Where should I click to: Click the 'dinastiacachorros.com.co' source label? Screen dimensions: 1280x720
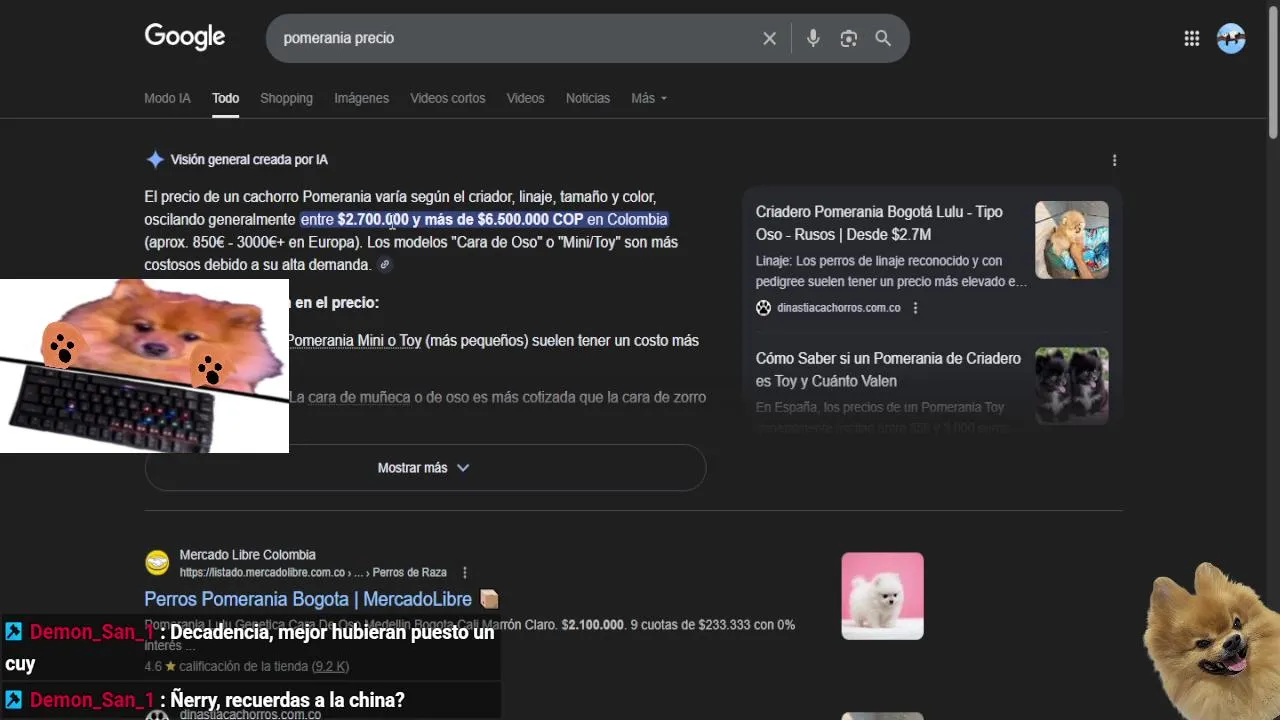pyautogui.click(x=839, y=308)
